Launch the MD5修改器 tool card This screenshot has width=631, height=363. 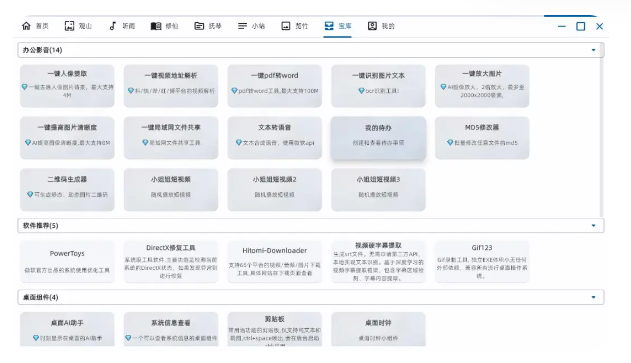pos(482,138)
